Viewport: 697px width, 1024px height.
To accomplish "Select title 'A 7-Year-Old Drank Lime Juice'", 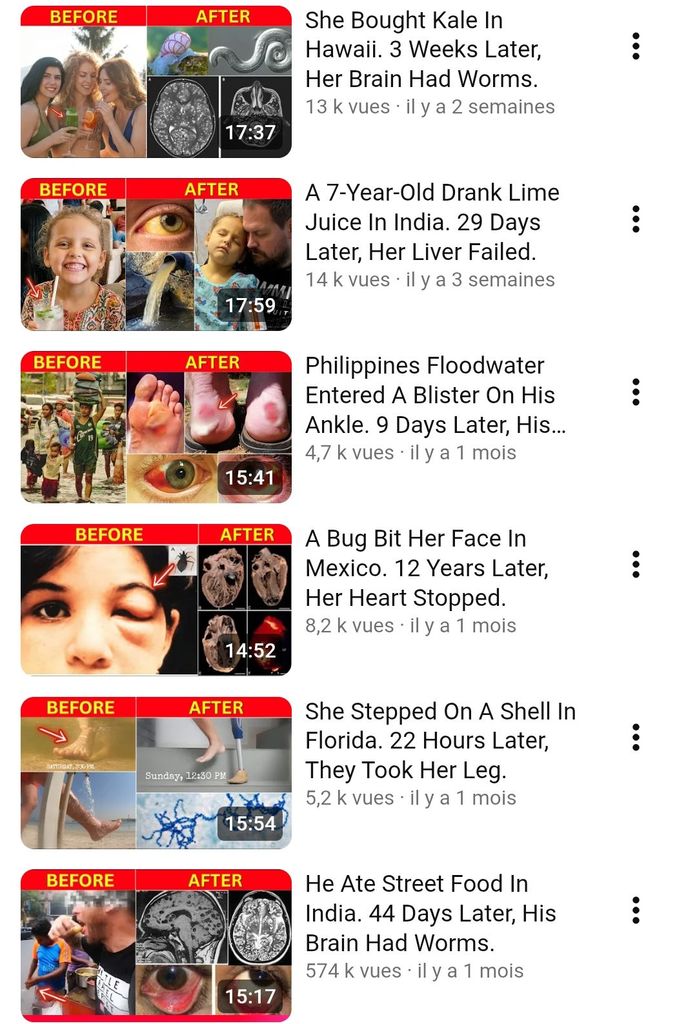I will coord(432,222).
